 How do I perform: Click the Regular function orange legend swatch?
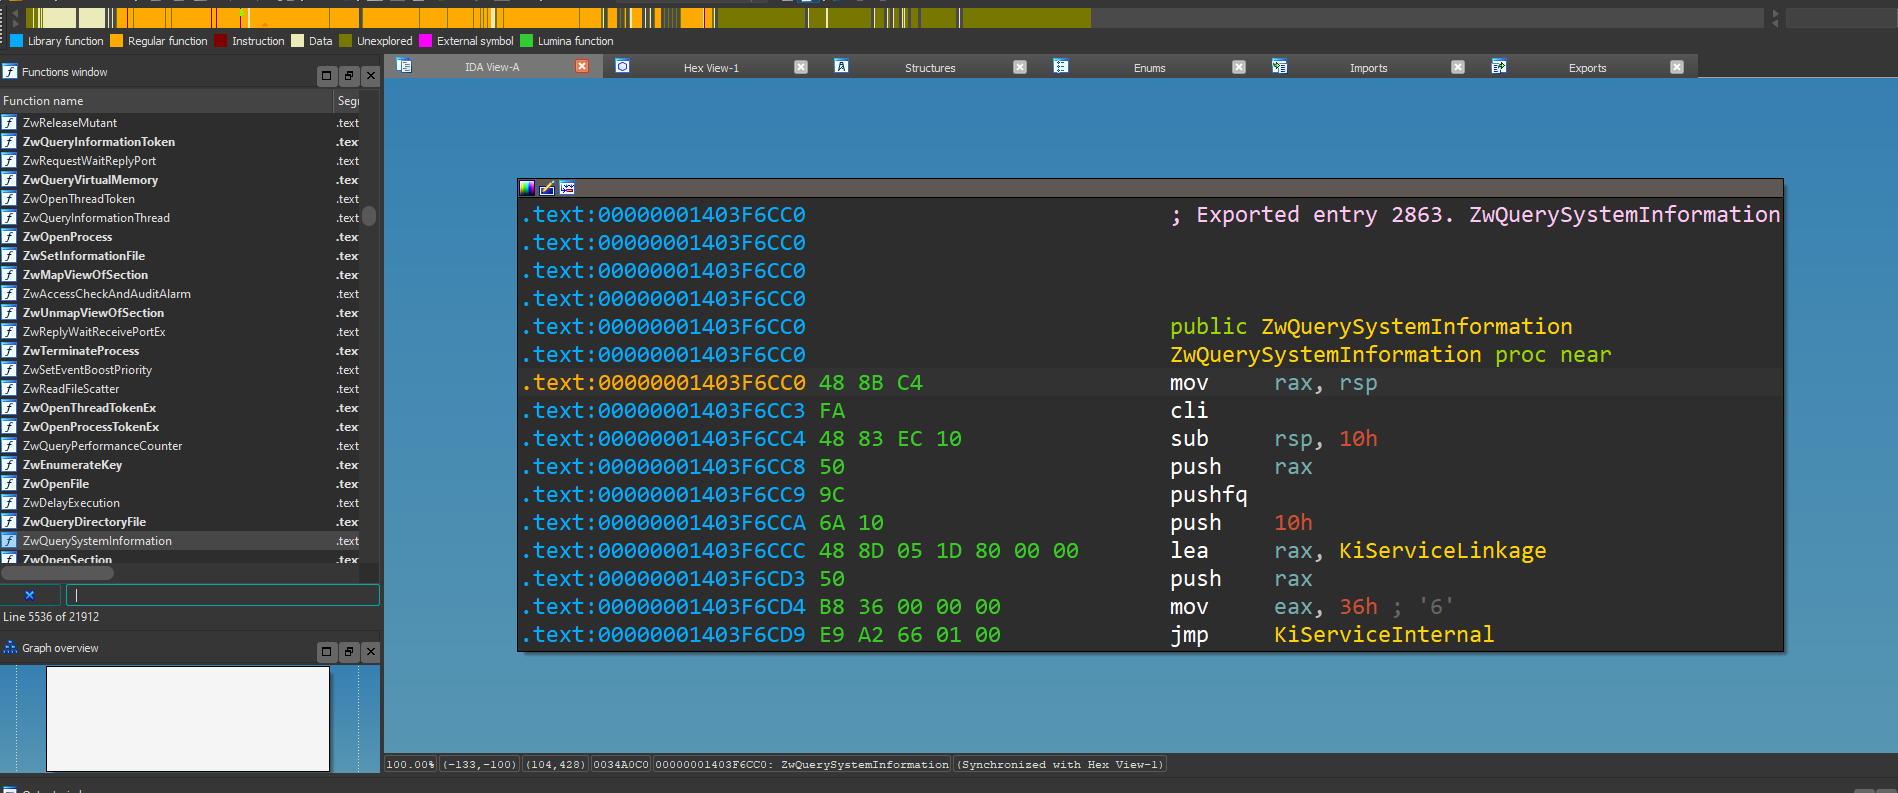click(x=117, y=41)
